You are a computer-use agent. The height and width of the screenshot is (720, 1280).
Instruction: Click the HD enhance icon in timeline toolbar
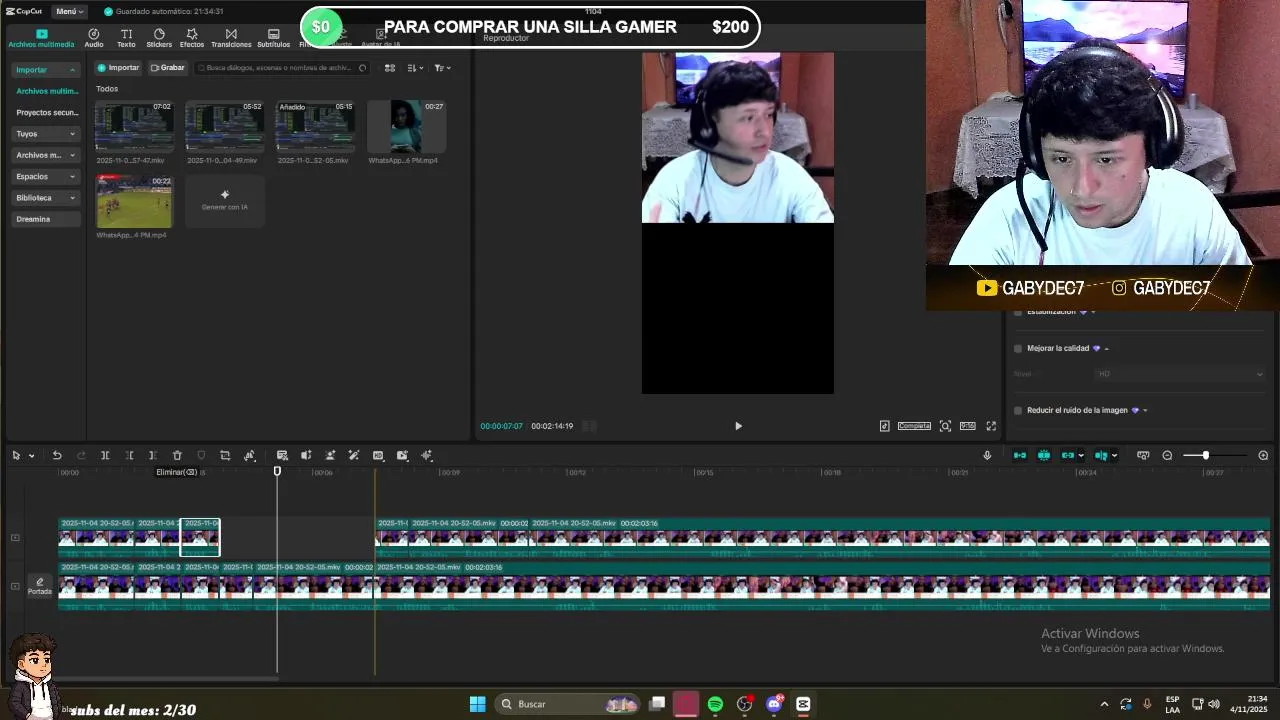[378, 456]
